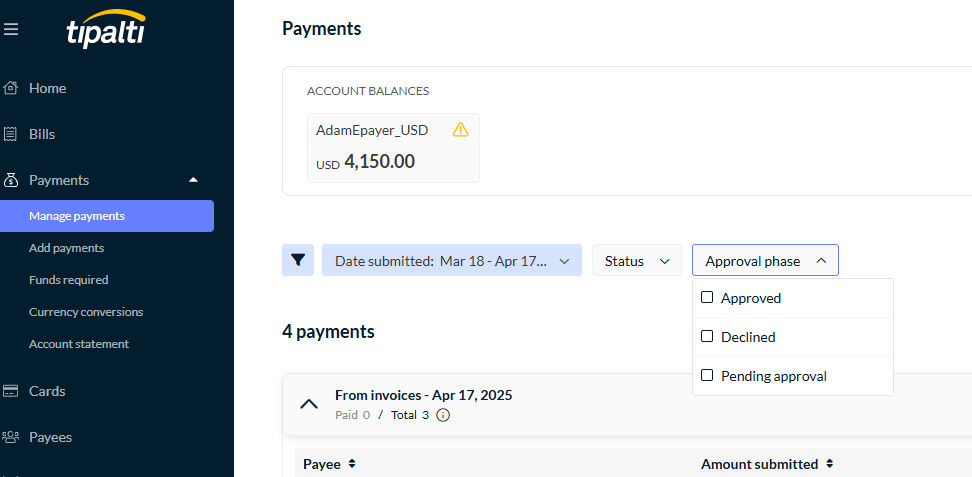
Task: Click the info icon beside Total 3
Action: (x=443, y=415)
